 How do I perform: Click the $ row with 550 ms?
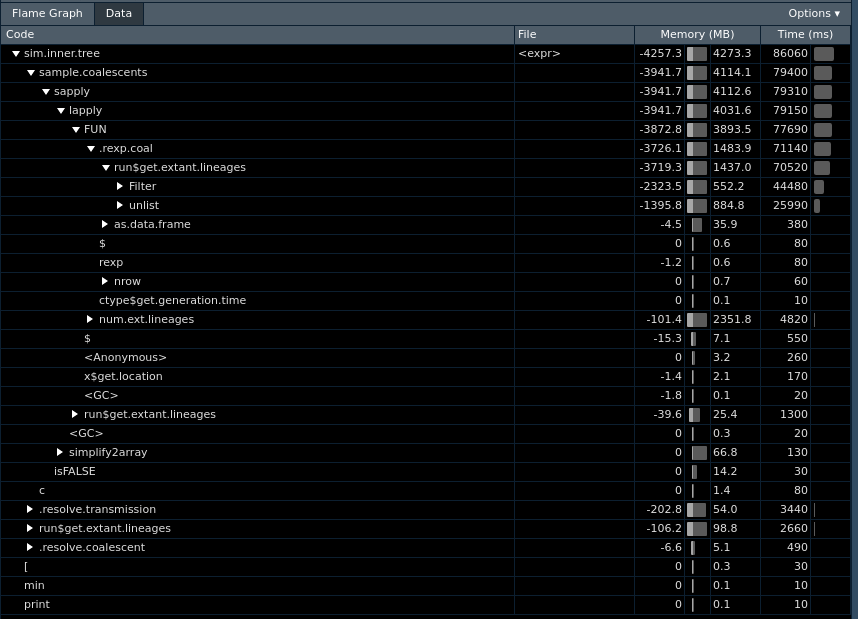pyautogui.click(x=426, y=338)
